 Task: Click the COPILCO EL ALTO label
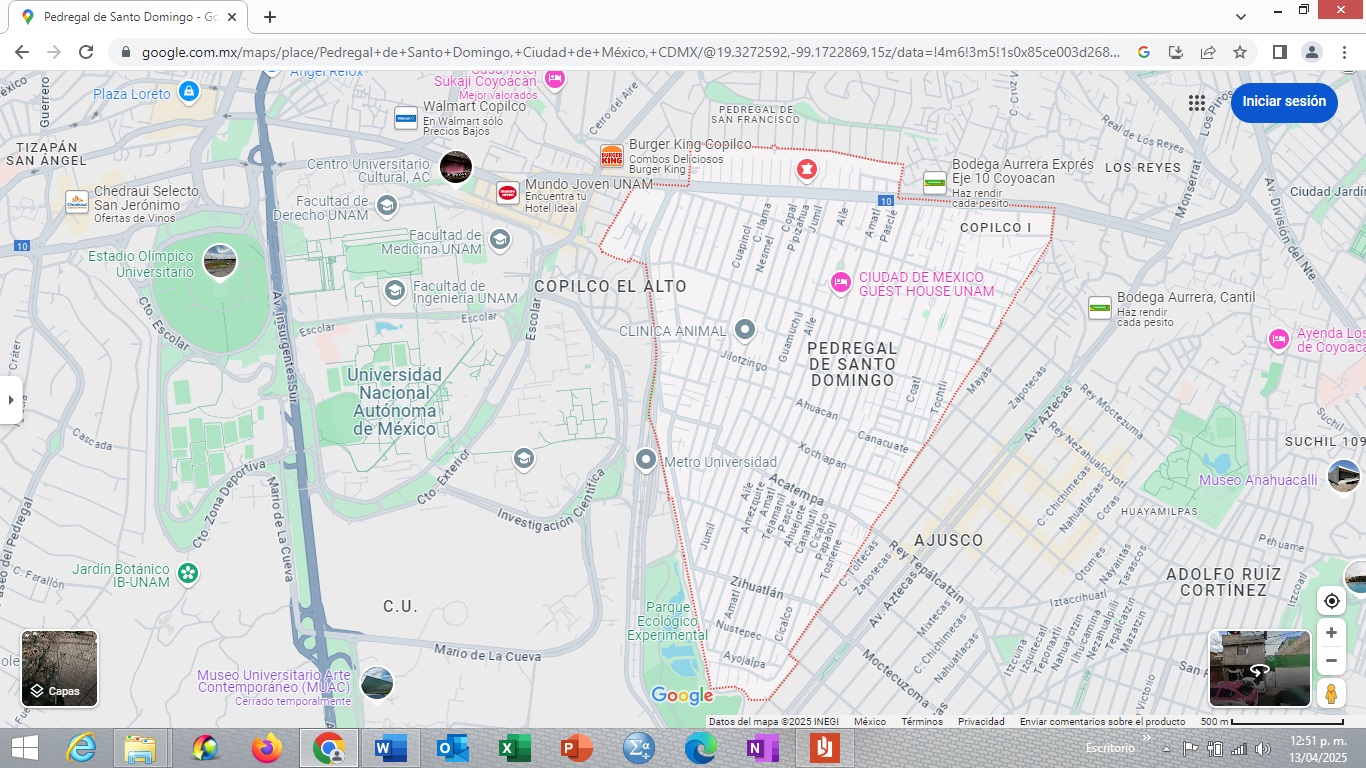tap(610, 287)
